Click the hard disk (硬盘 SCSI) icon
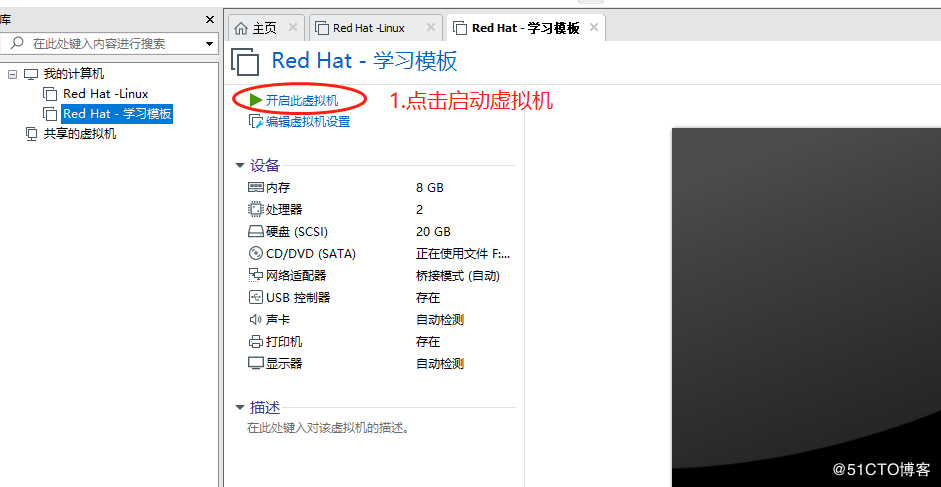 click(x=256, y=232)
